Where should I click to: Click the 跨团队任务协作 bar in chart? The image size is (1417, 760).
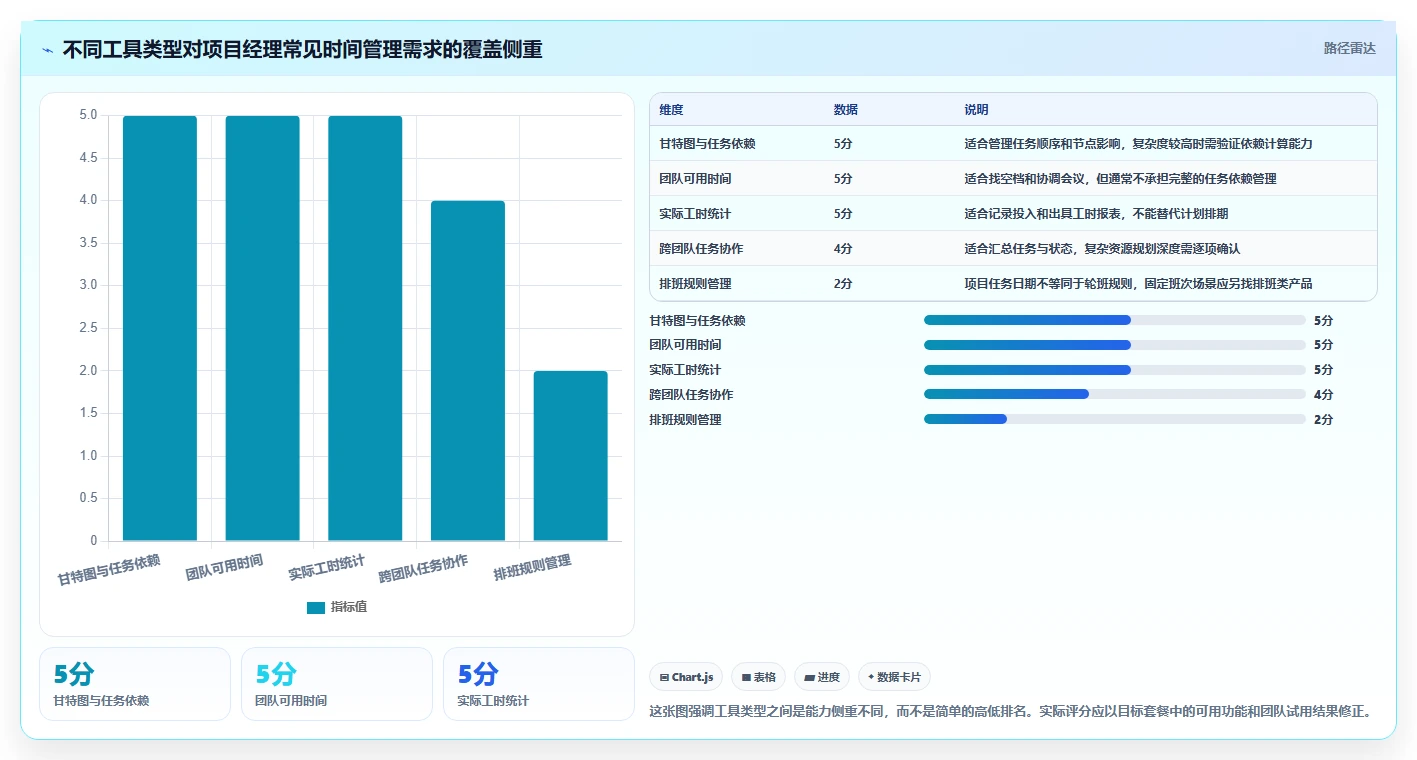[x=468, y=371]
